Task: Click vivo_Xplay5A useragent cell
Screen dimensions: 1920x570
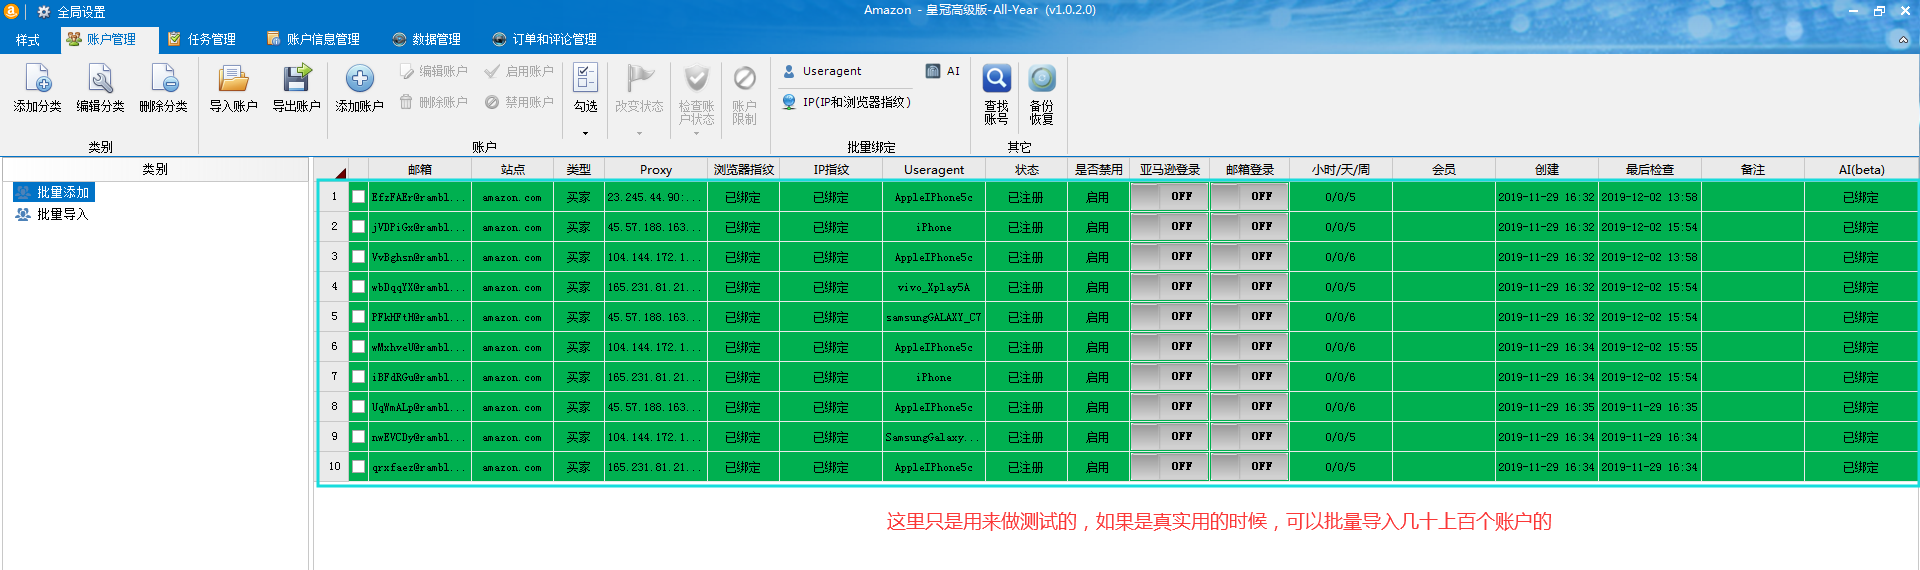Action: 934,287
